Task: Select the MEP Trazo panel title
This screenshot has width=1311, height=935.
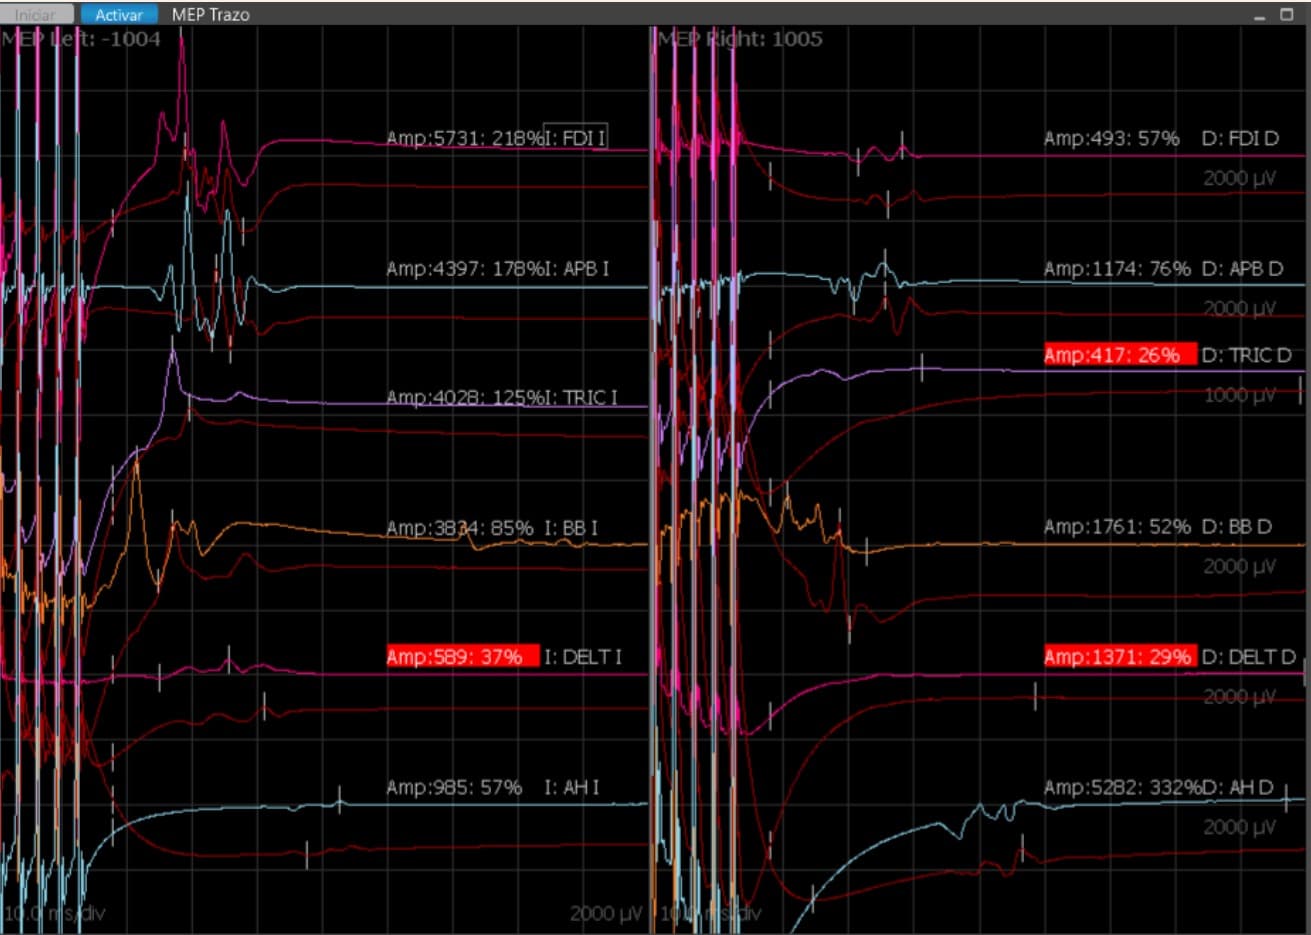Action: (x=211, y=15)
